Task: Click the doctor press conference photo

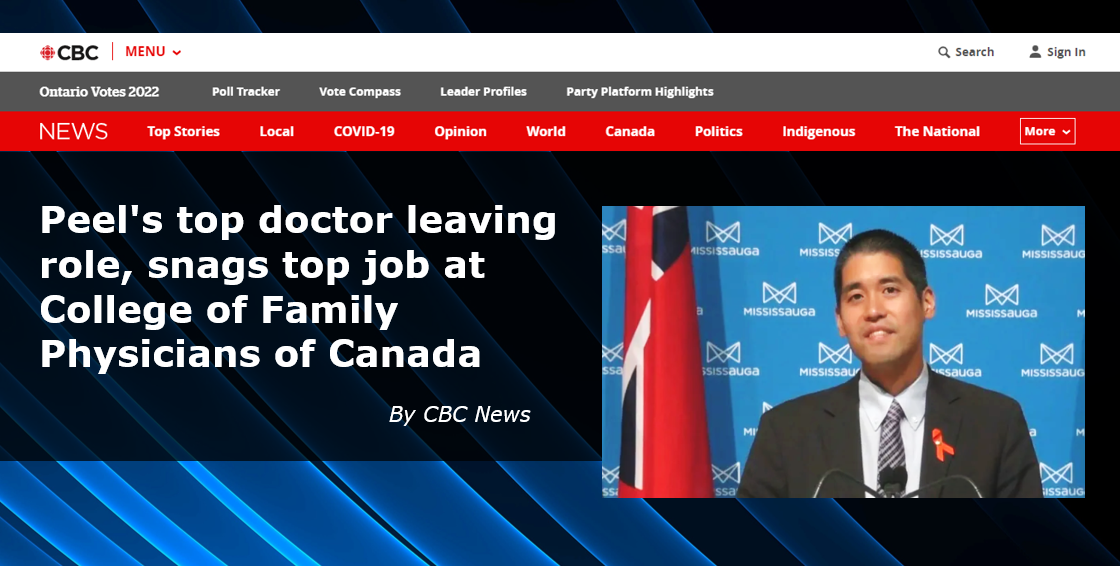Action: (x=844, y=352)
